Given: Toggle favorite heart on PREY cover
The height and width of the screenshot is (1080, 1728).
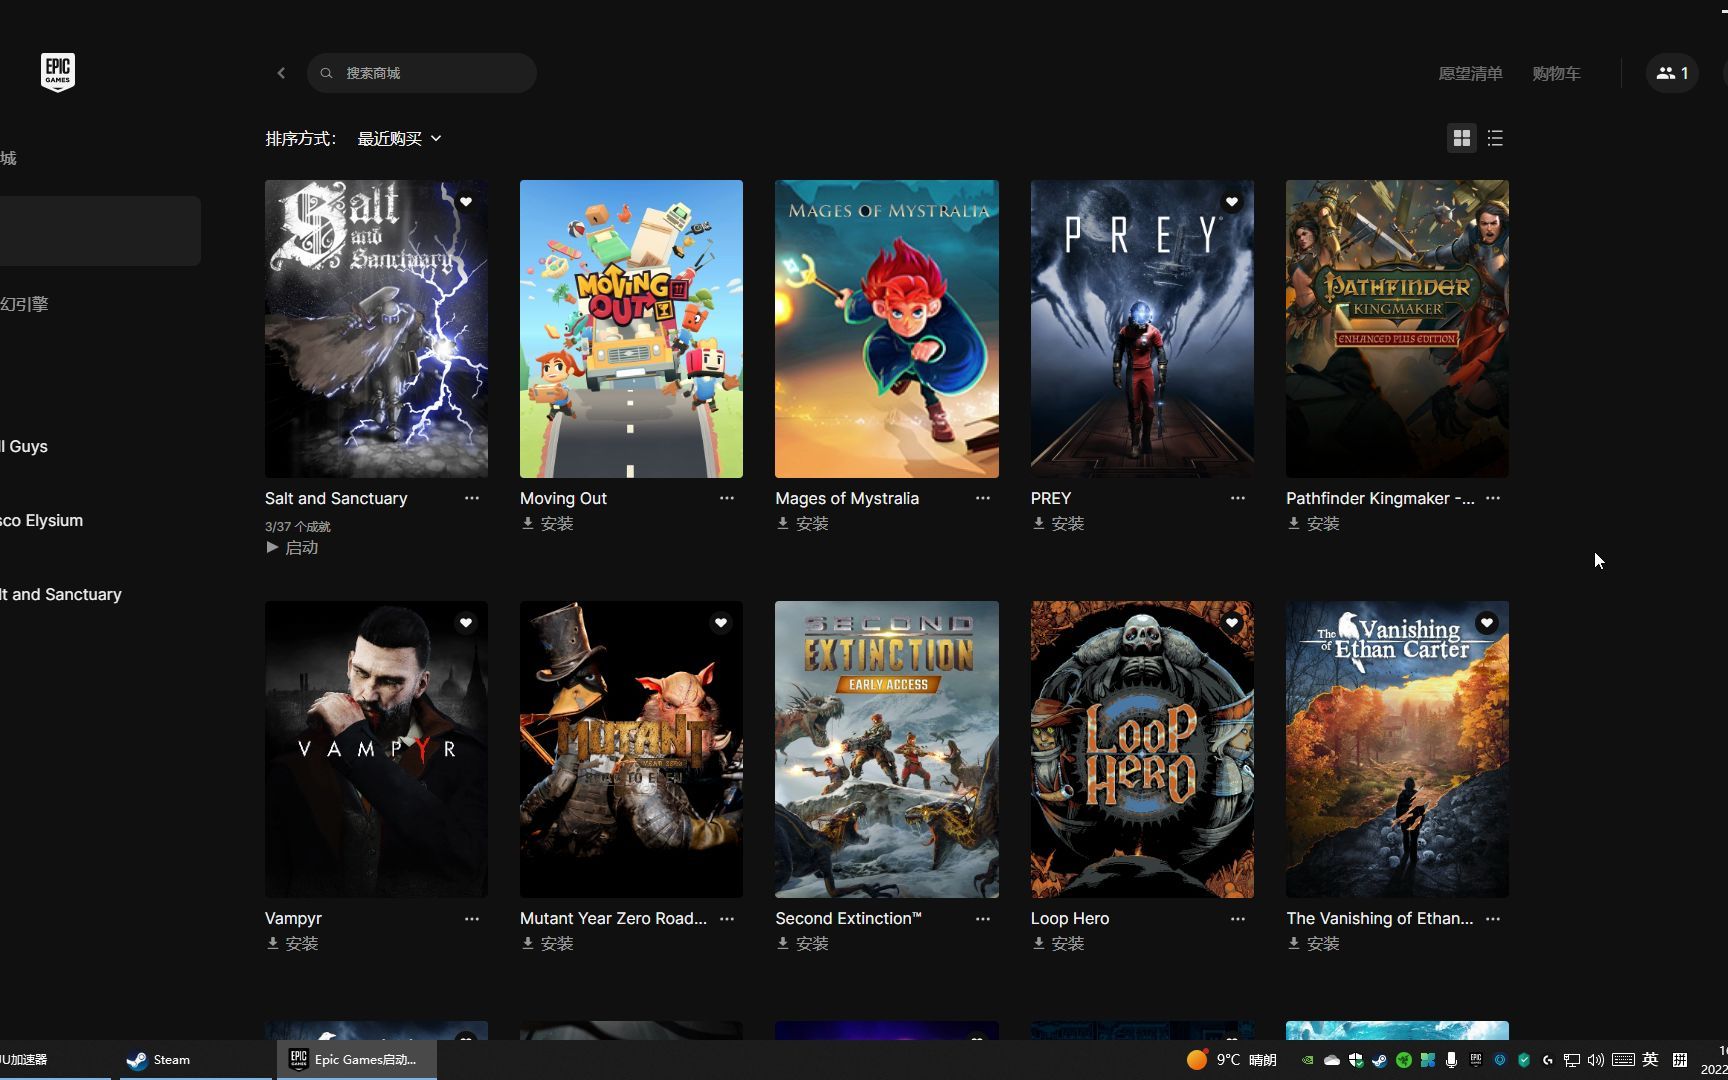Looking at the screenshot, I should pyautogui.click(x=1232, y=202).
